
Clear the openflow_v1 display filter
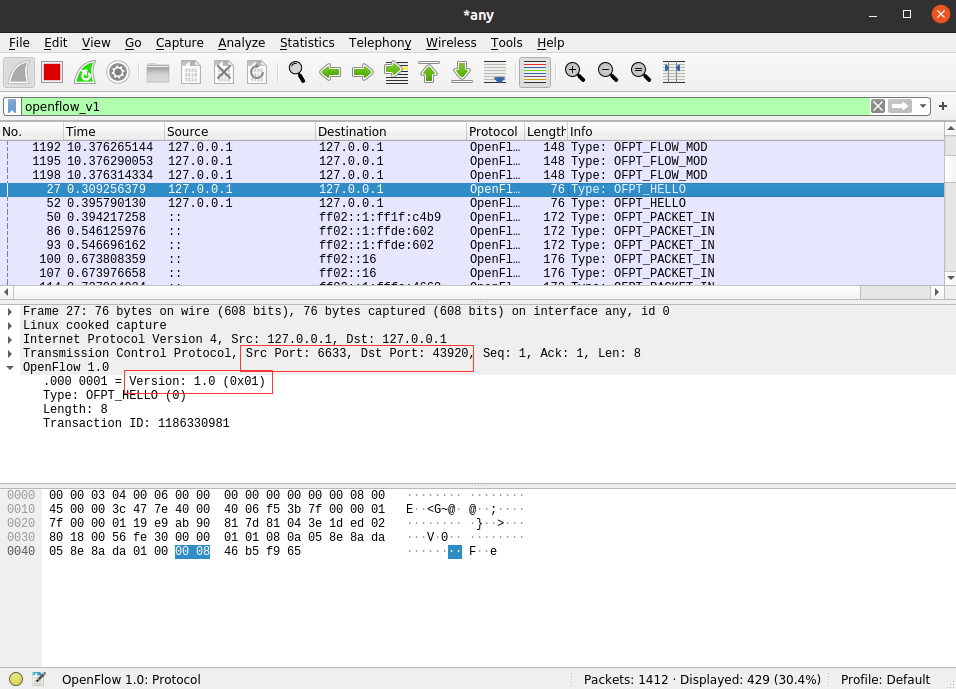pyautogui.click(x=878, y=107)
